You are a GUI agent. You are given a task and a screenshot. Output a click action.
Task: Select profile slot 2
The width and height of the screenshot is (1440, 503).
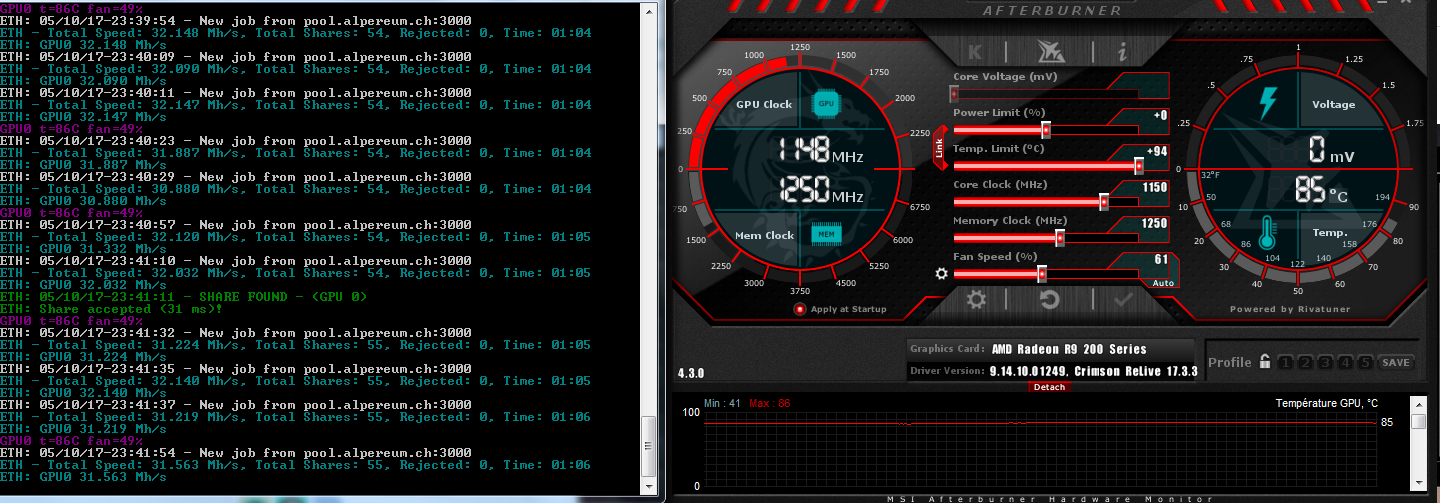click(x=1305, y=362)
